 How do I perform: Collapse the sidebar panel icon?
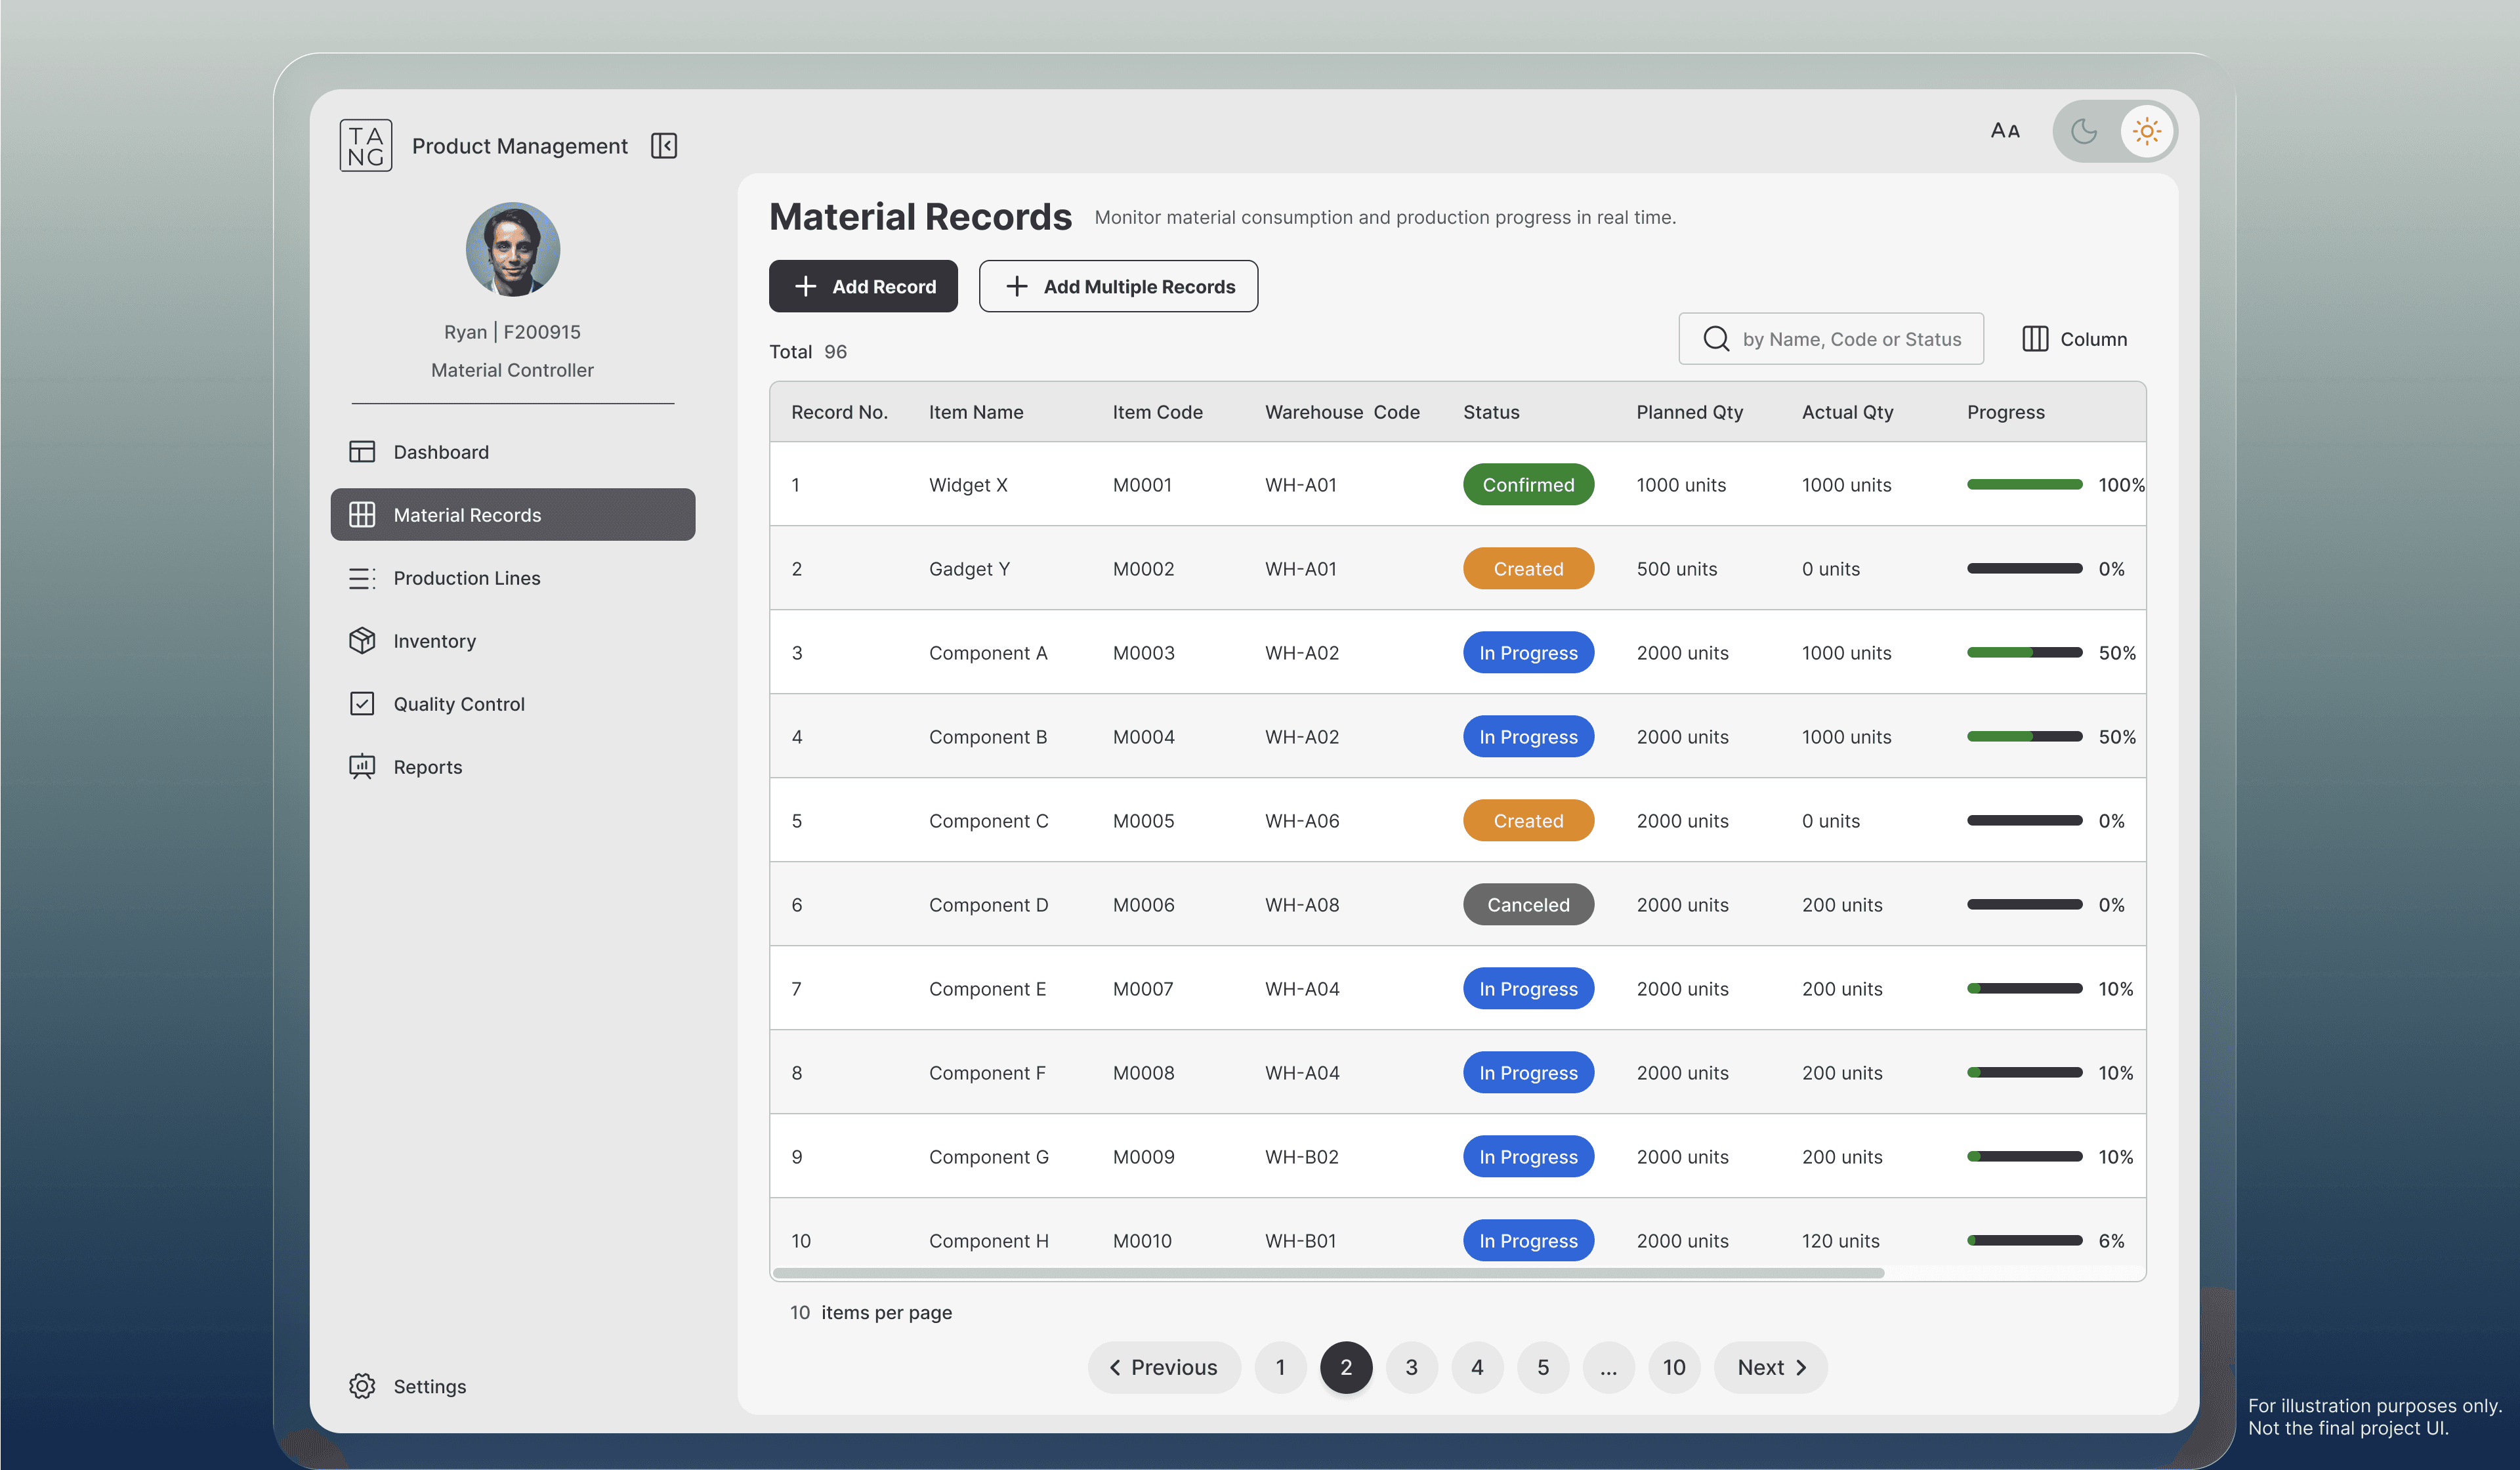(664, 146)
